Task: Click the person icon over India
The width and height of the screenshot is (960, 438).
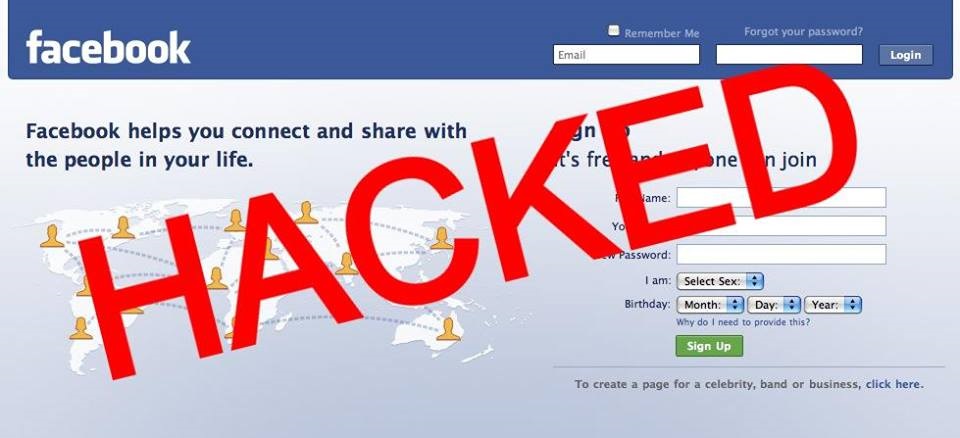Action: pos(347,263)
